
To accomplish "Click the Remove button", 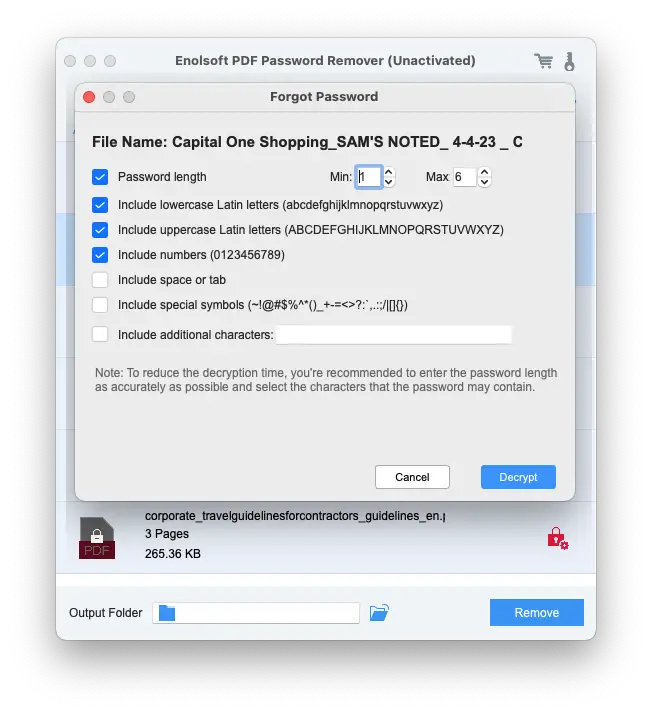I will point(537,612).
